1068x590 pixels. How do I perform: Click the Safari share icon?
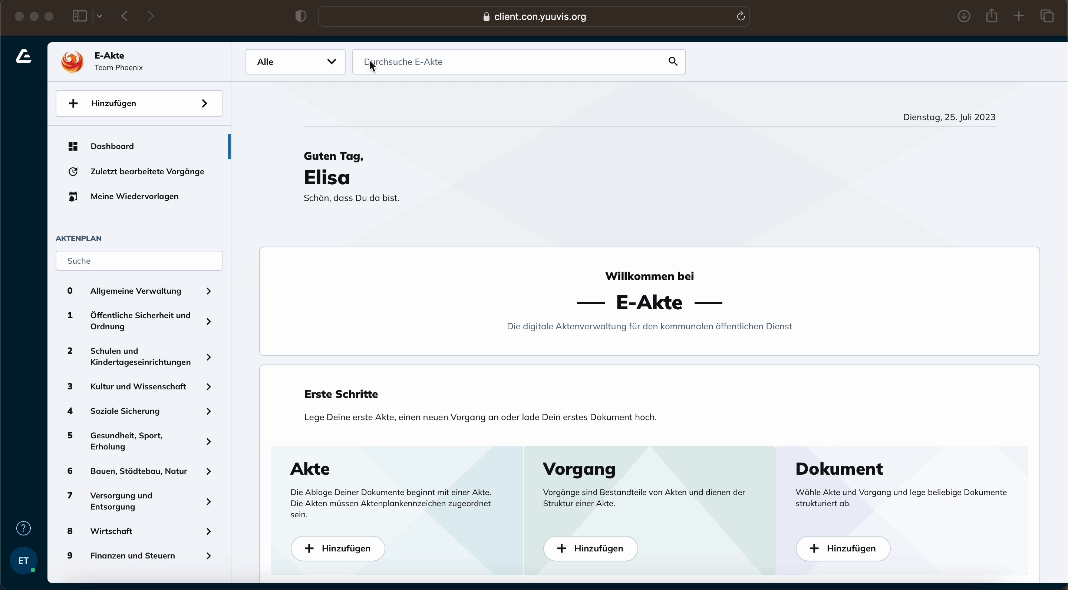point(992,16)
